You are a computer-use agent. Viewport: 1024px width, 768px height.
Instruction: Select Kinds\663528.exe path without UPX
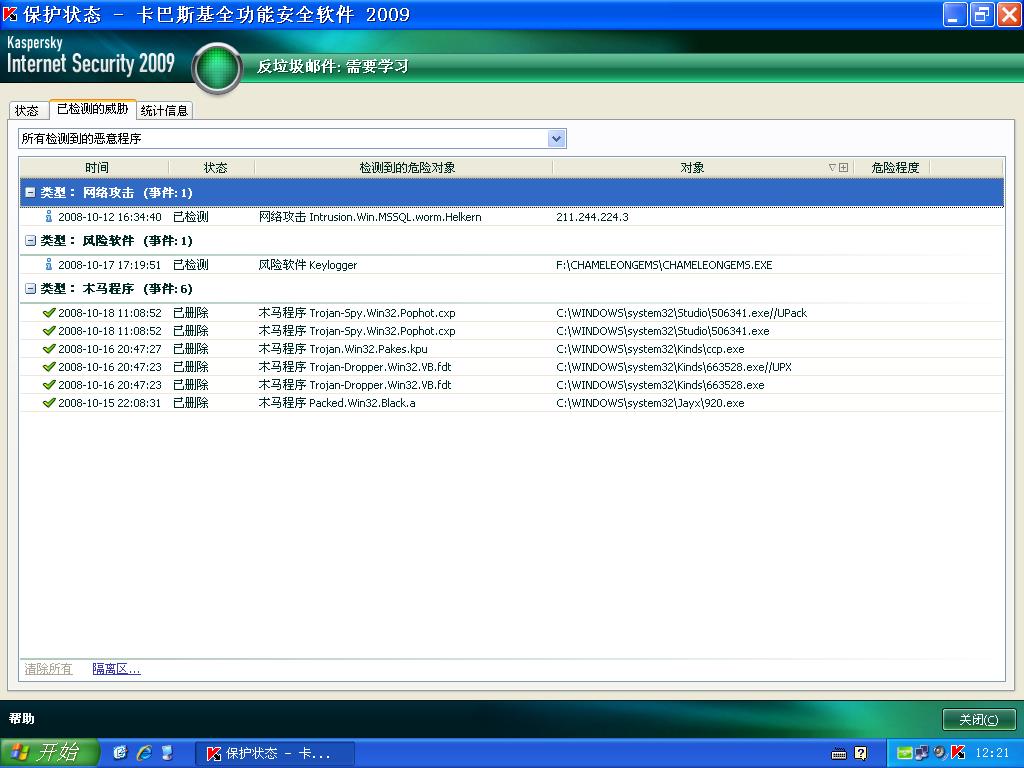coord(660,385)
